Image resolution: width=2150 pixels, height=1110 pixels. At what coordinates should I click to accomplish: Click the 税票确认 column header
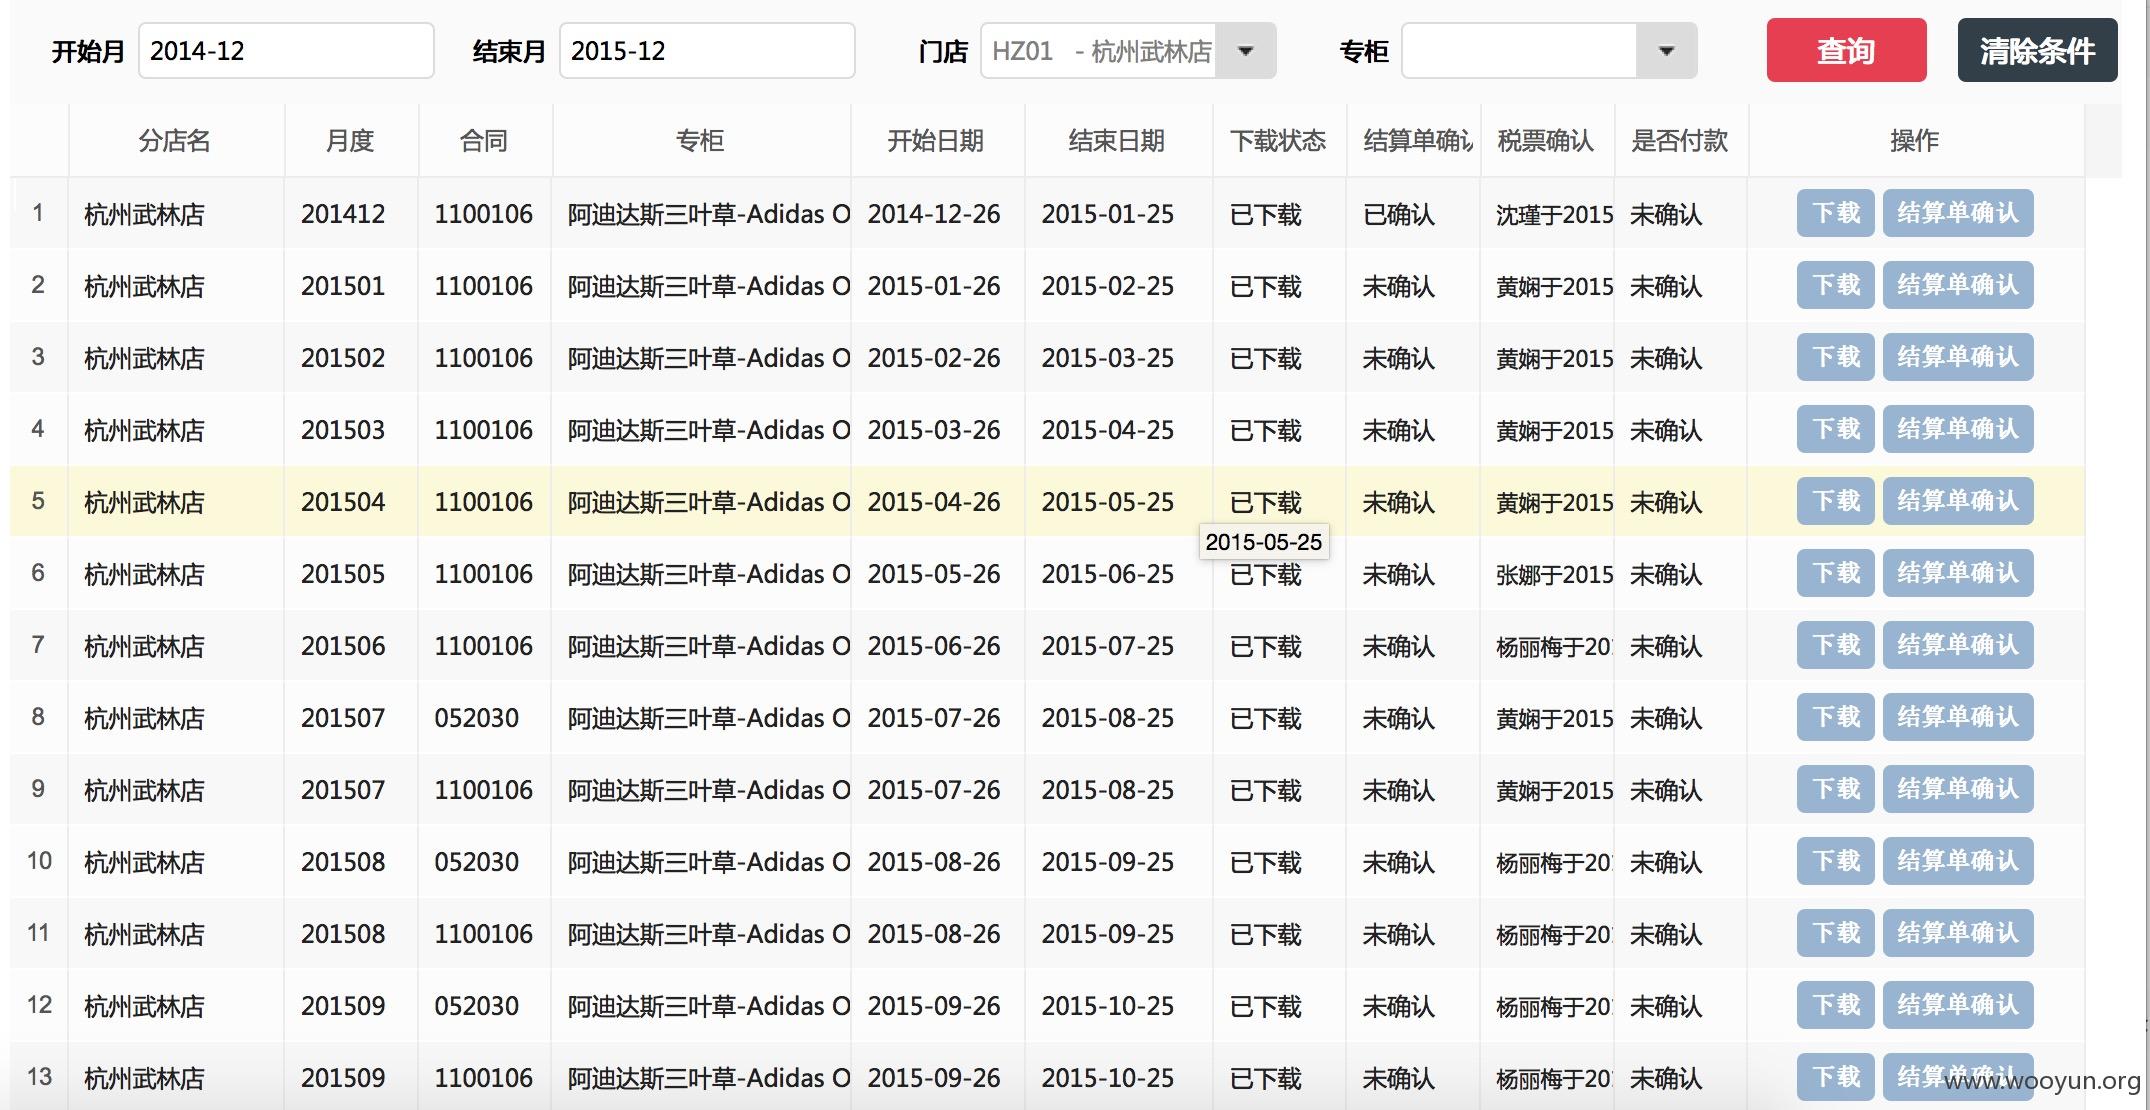tap(1547, 141)
